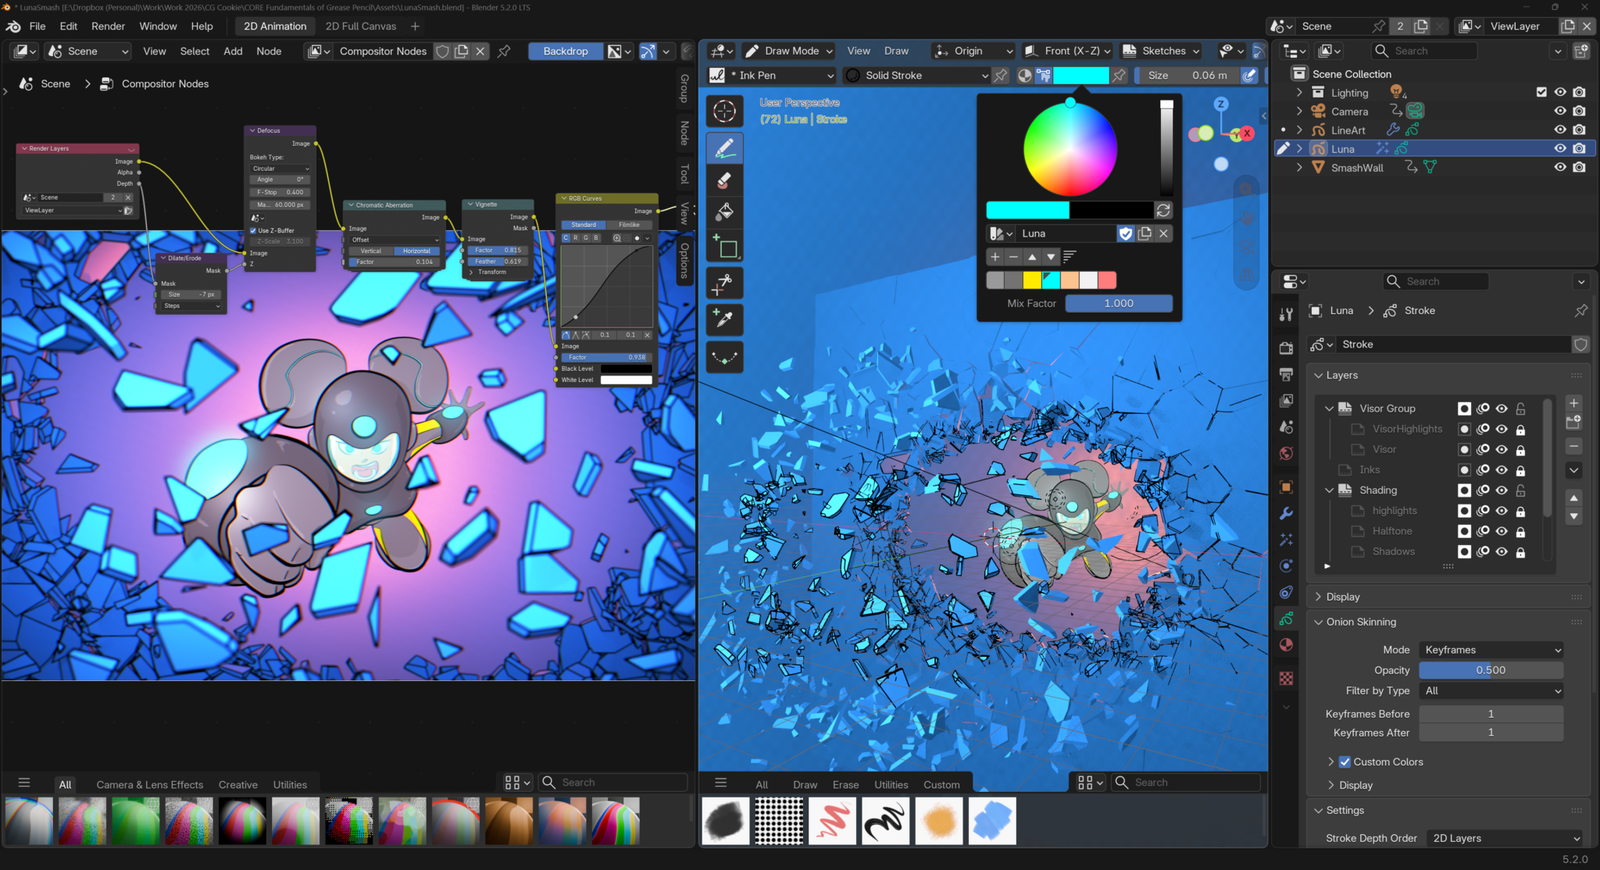
Task: Toggle onion skinning for Shadows layer
Action: pos(1483,552)
